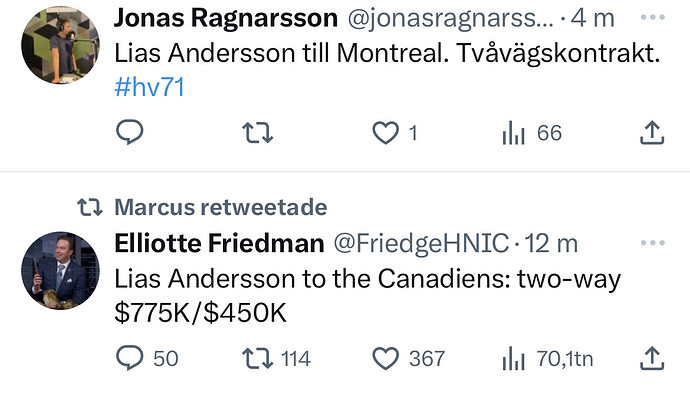The image size is (690, 396).
Task: Reply to Jonas Ragnarsson's tweet
Action: (x=129, y=132)
